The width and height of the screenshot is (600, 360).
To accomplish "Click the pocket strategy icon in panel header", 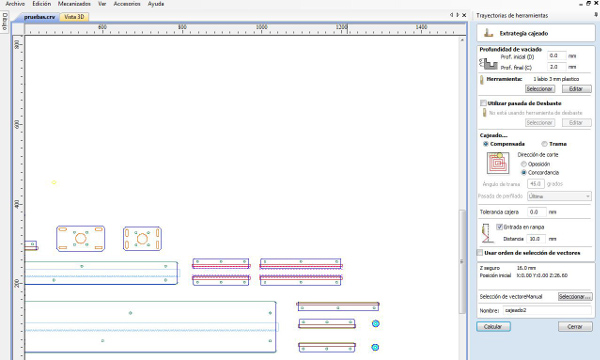I will (x=488, y=33).
